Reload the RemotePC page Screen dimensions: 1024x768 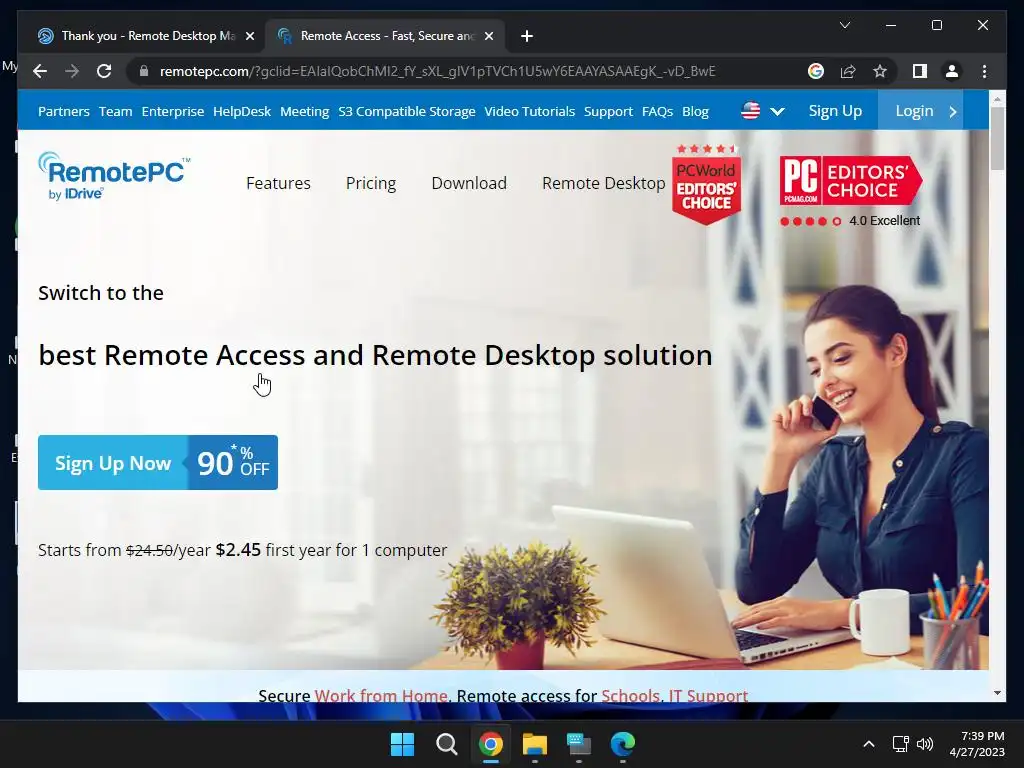(x=104, y=71)
